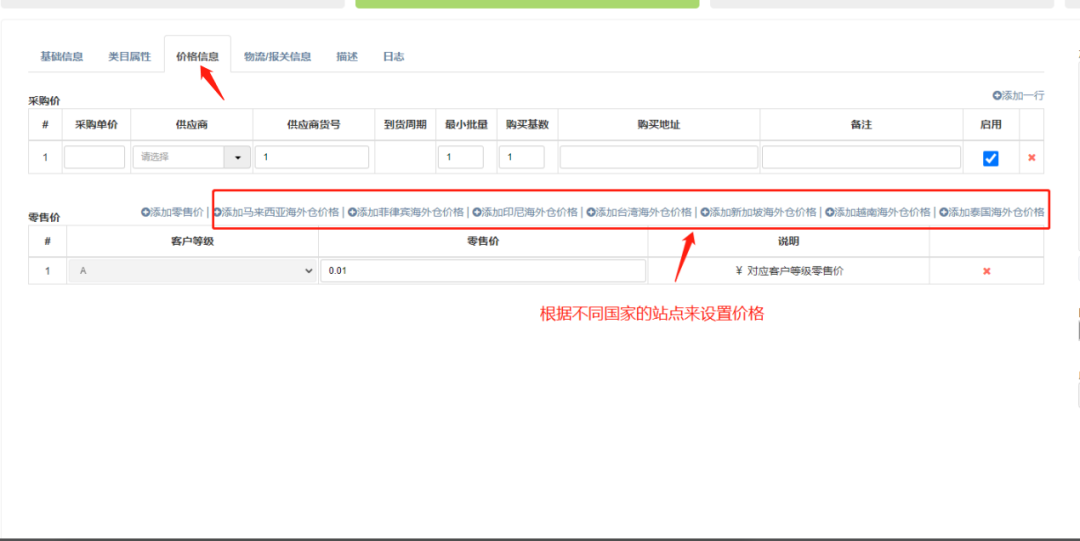Switch to the 类目属性 tab

129,57
